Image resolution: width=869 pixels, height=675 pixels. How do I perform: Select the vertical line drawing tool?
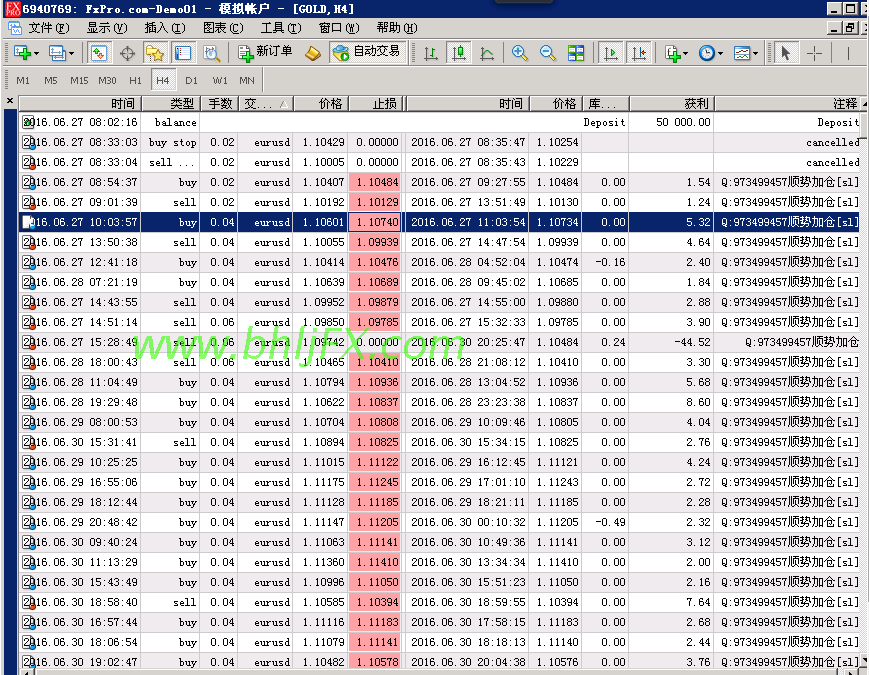click(848, 53)
